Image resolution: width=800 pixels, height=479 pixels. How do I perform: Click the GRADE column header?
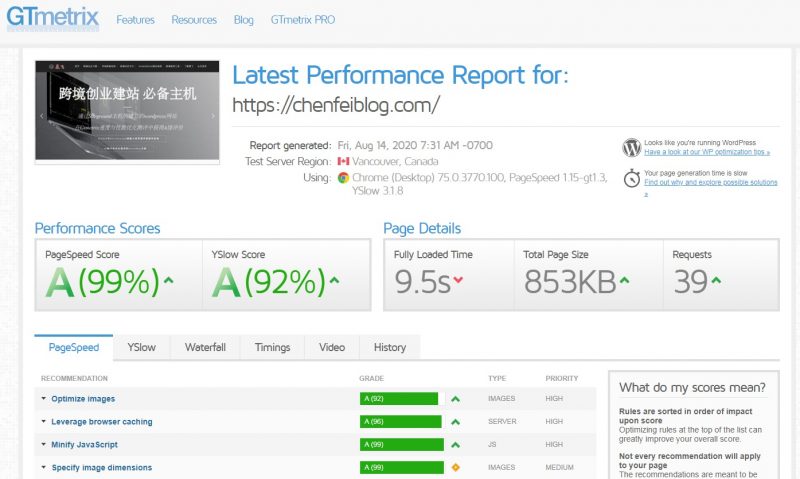click(371, 379)
